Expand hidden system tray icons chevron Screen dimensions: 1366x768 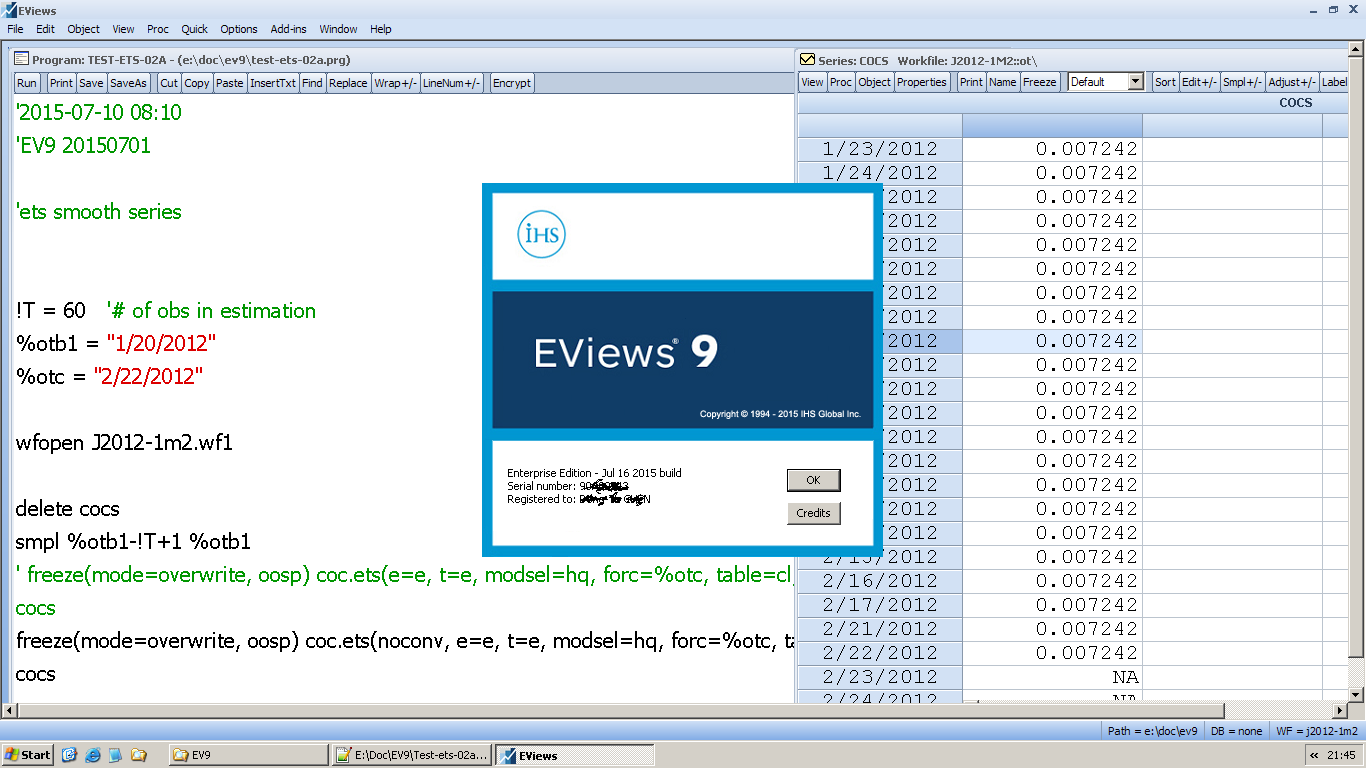[x=1313, y=755]
